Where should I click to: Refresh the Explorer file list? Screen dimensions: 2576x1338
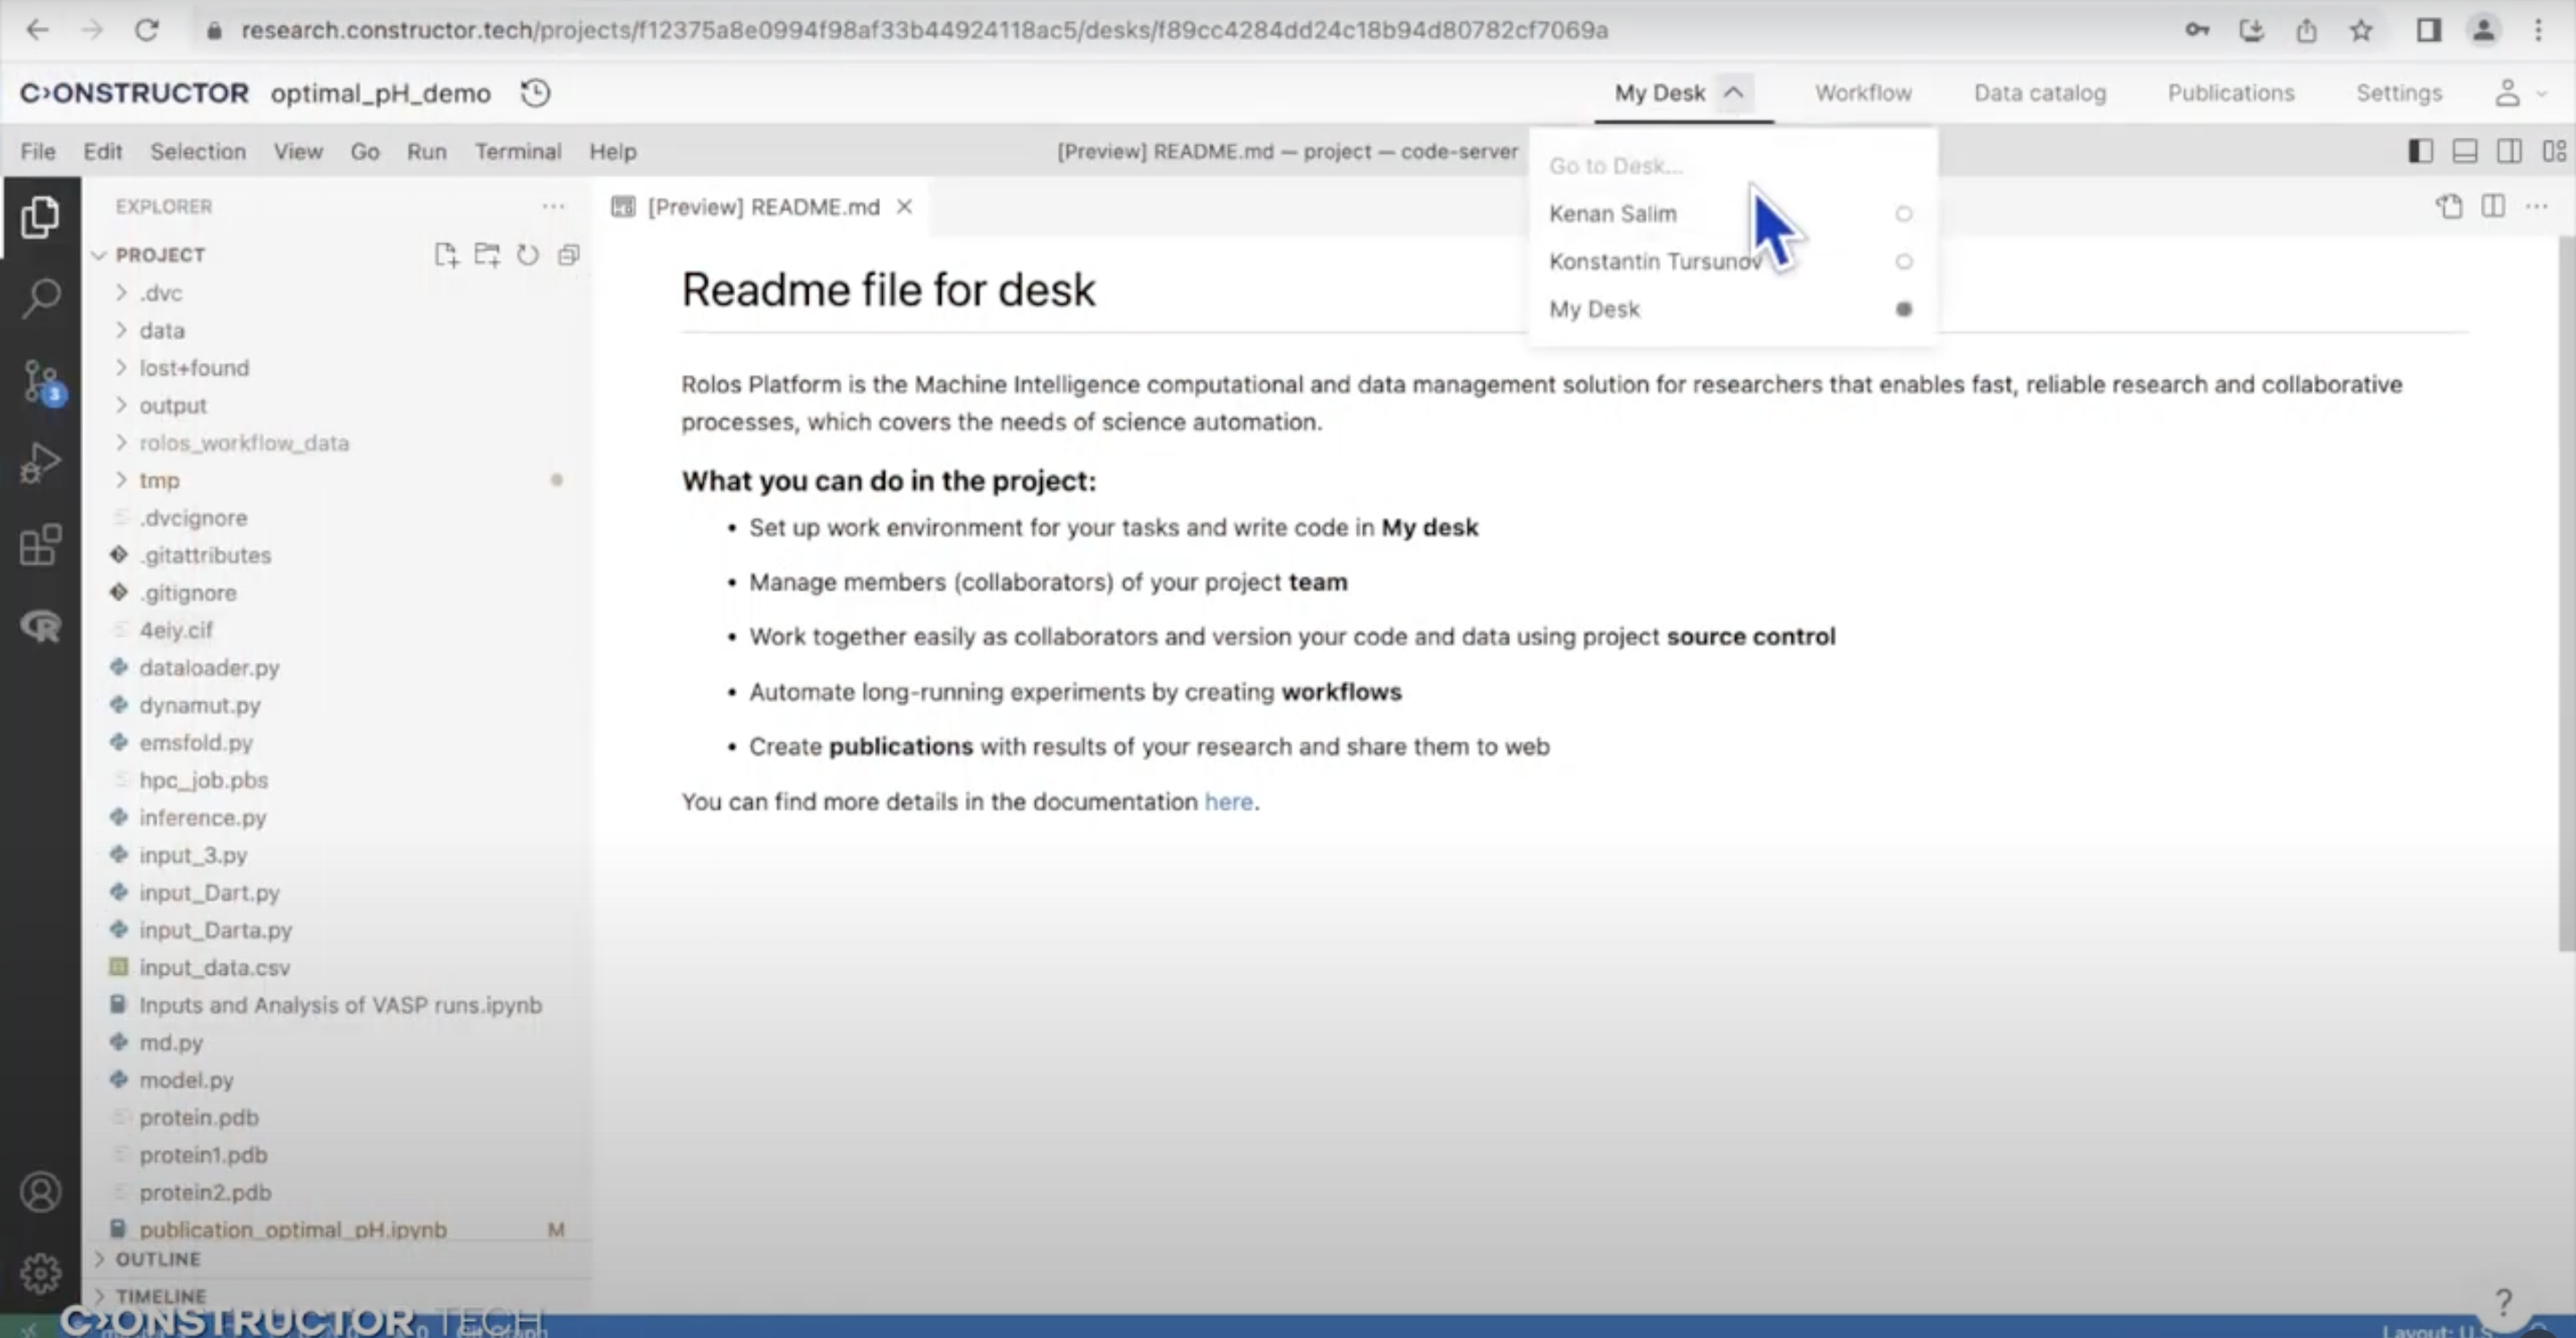(x=528, y=255)
